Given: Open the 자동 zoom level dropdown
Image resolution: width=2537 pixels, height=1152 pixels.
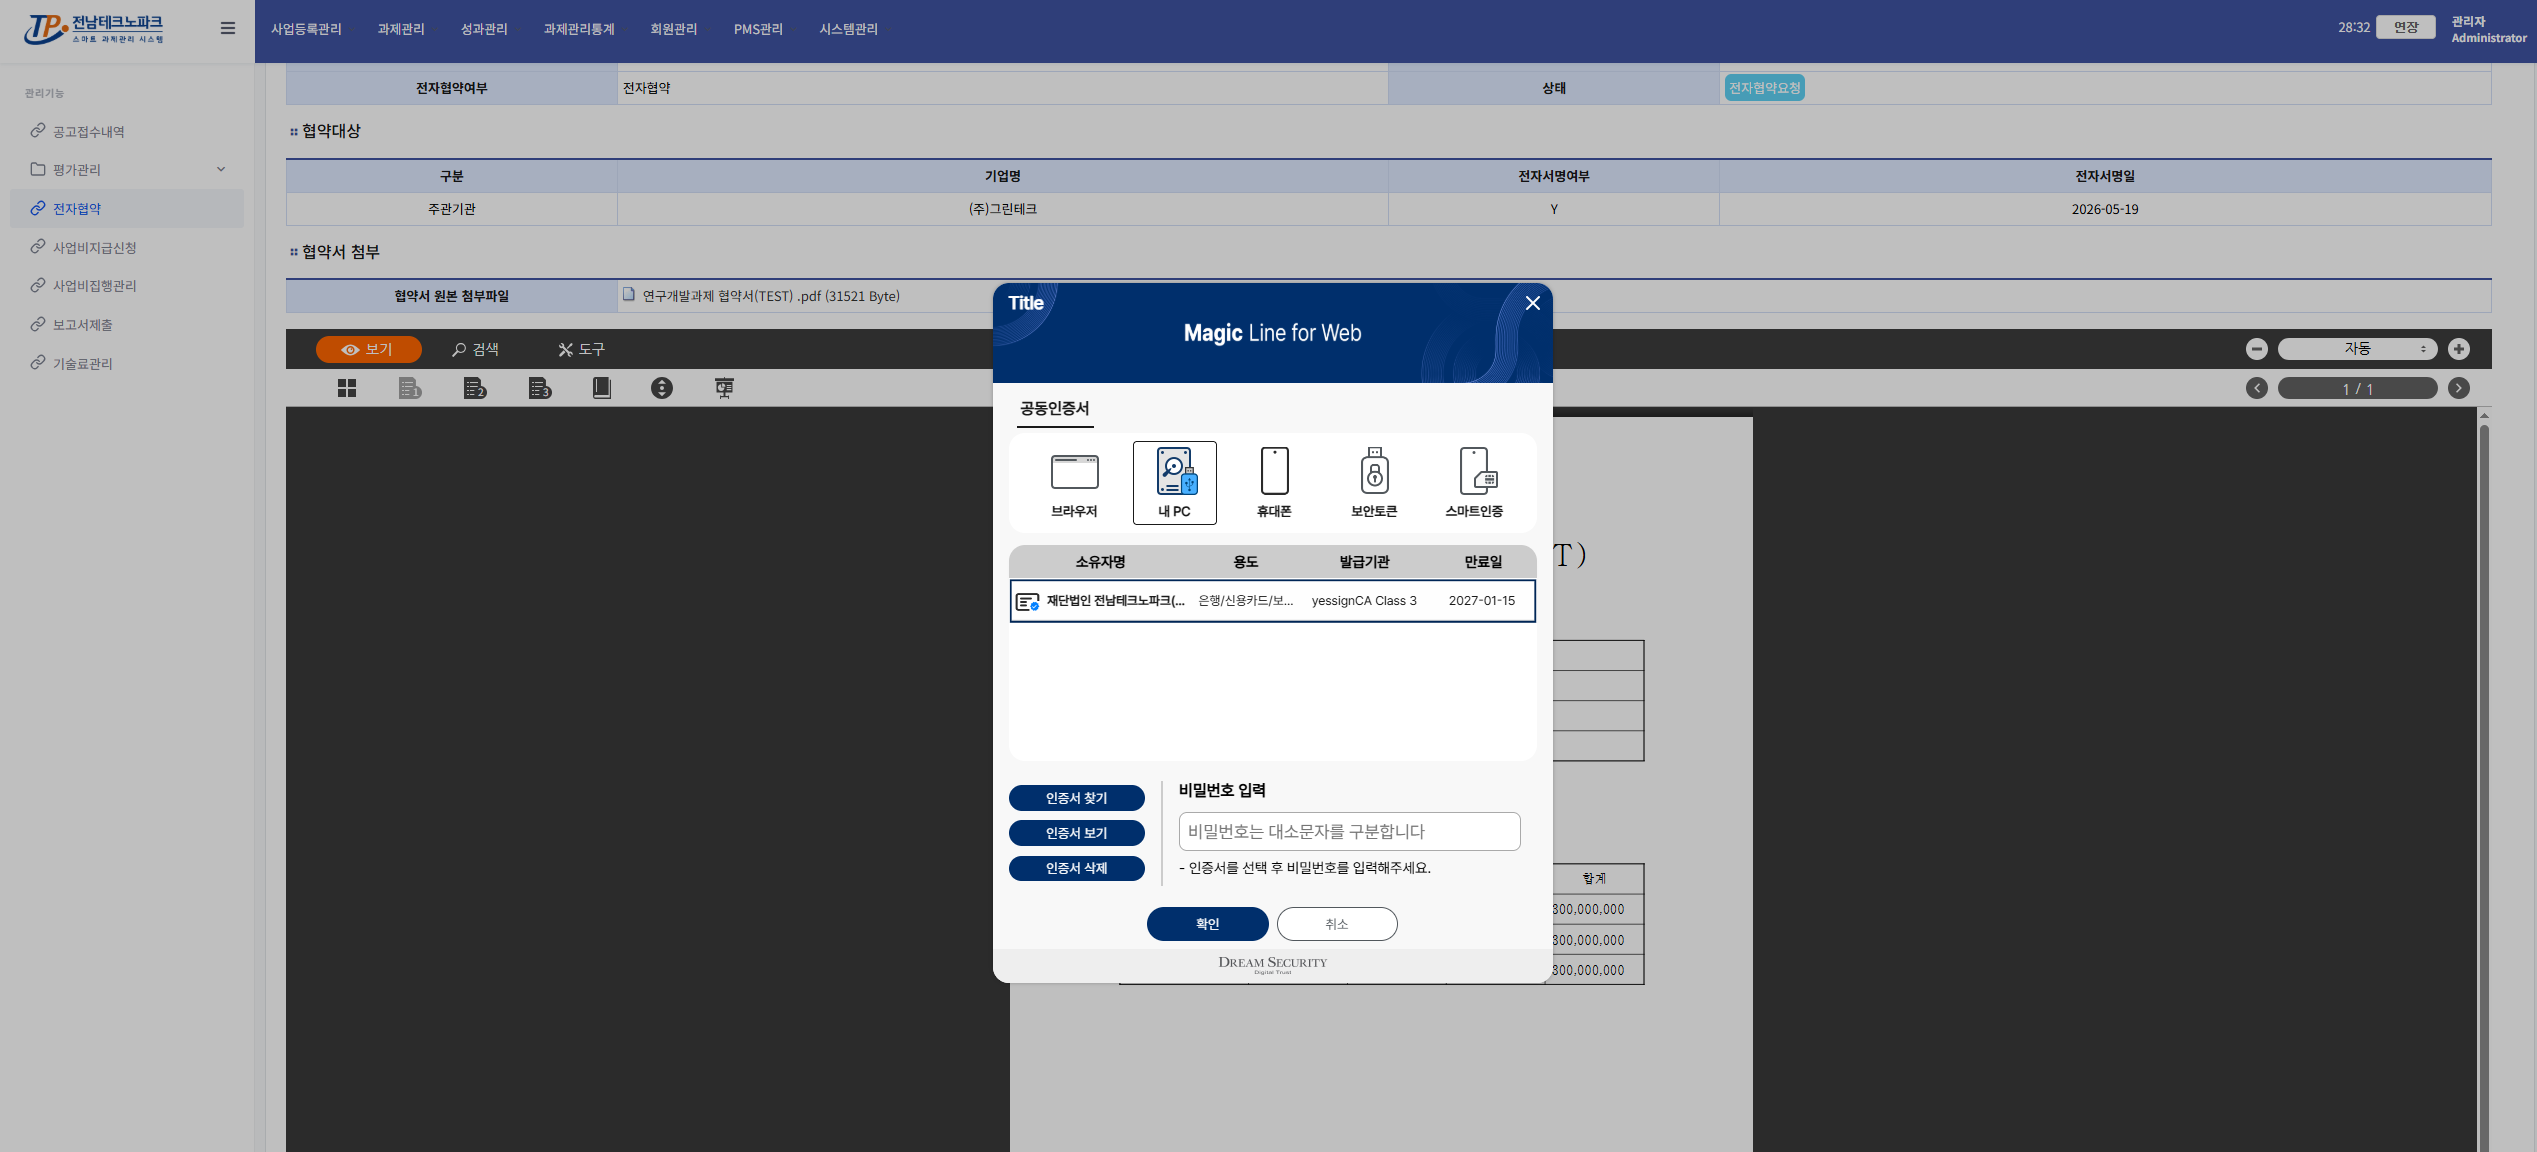Looking at the screenshot, I should (2357, 349).
